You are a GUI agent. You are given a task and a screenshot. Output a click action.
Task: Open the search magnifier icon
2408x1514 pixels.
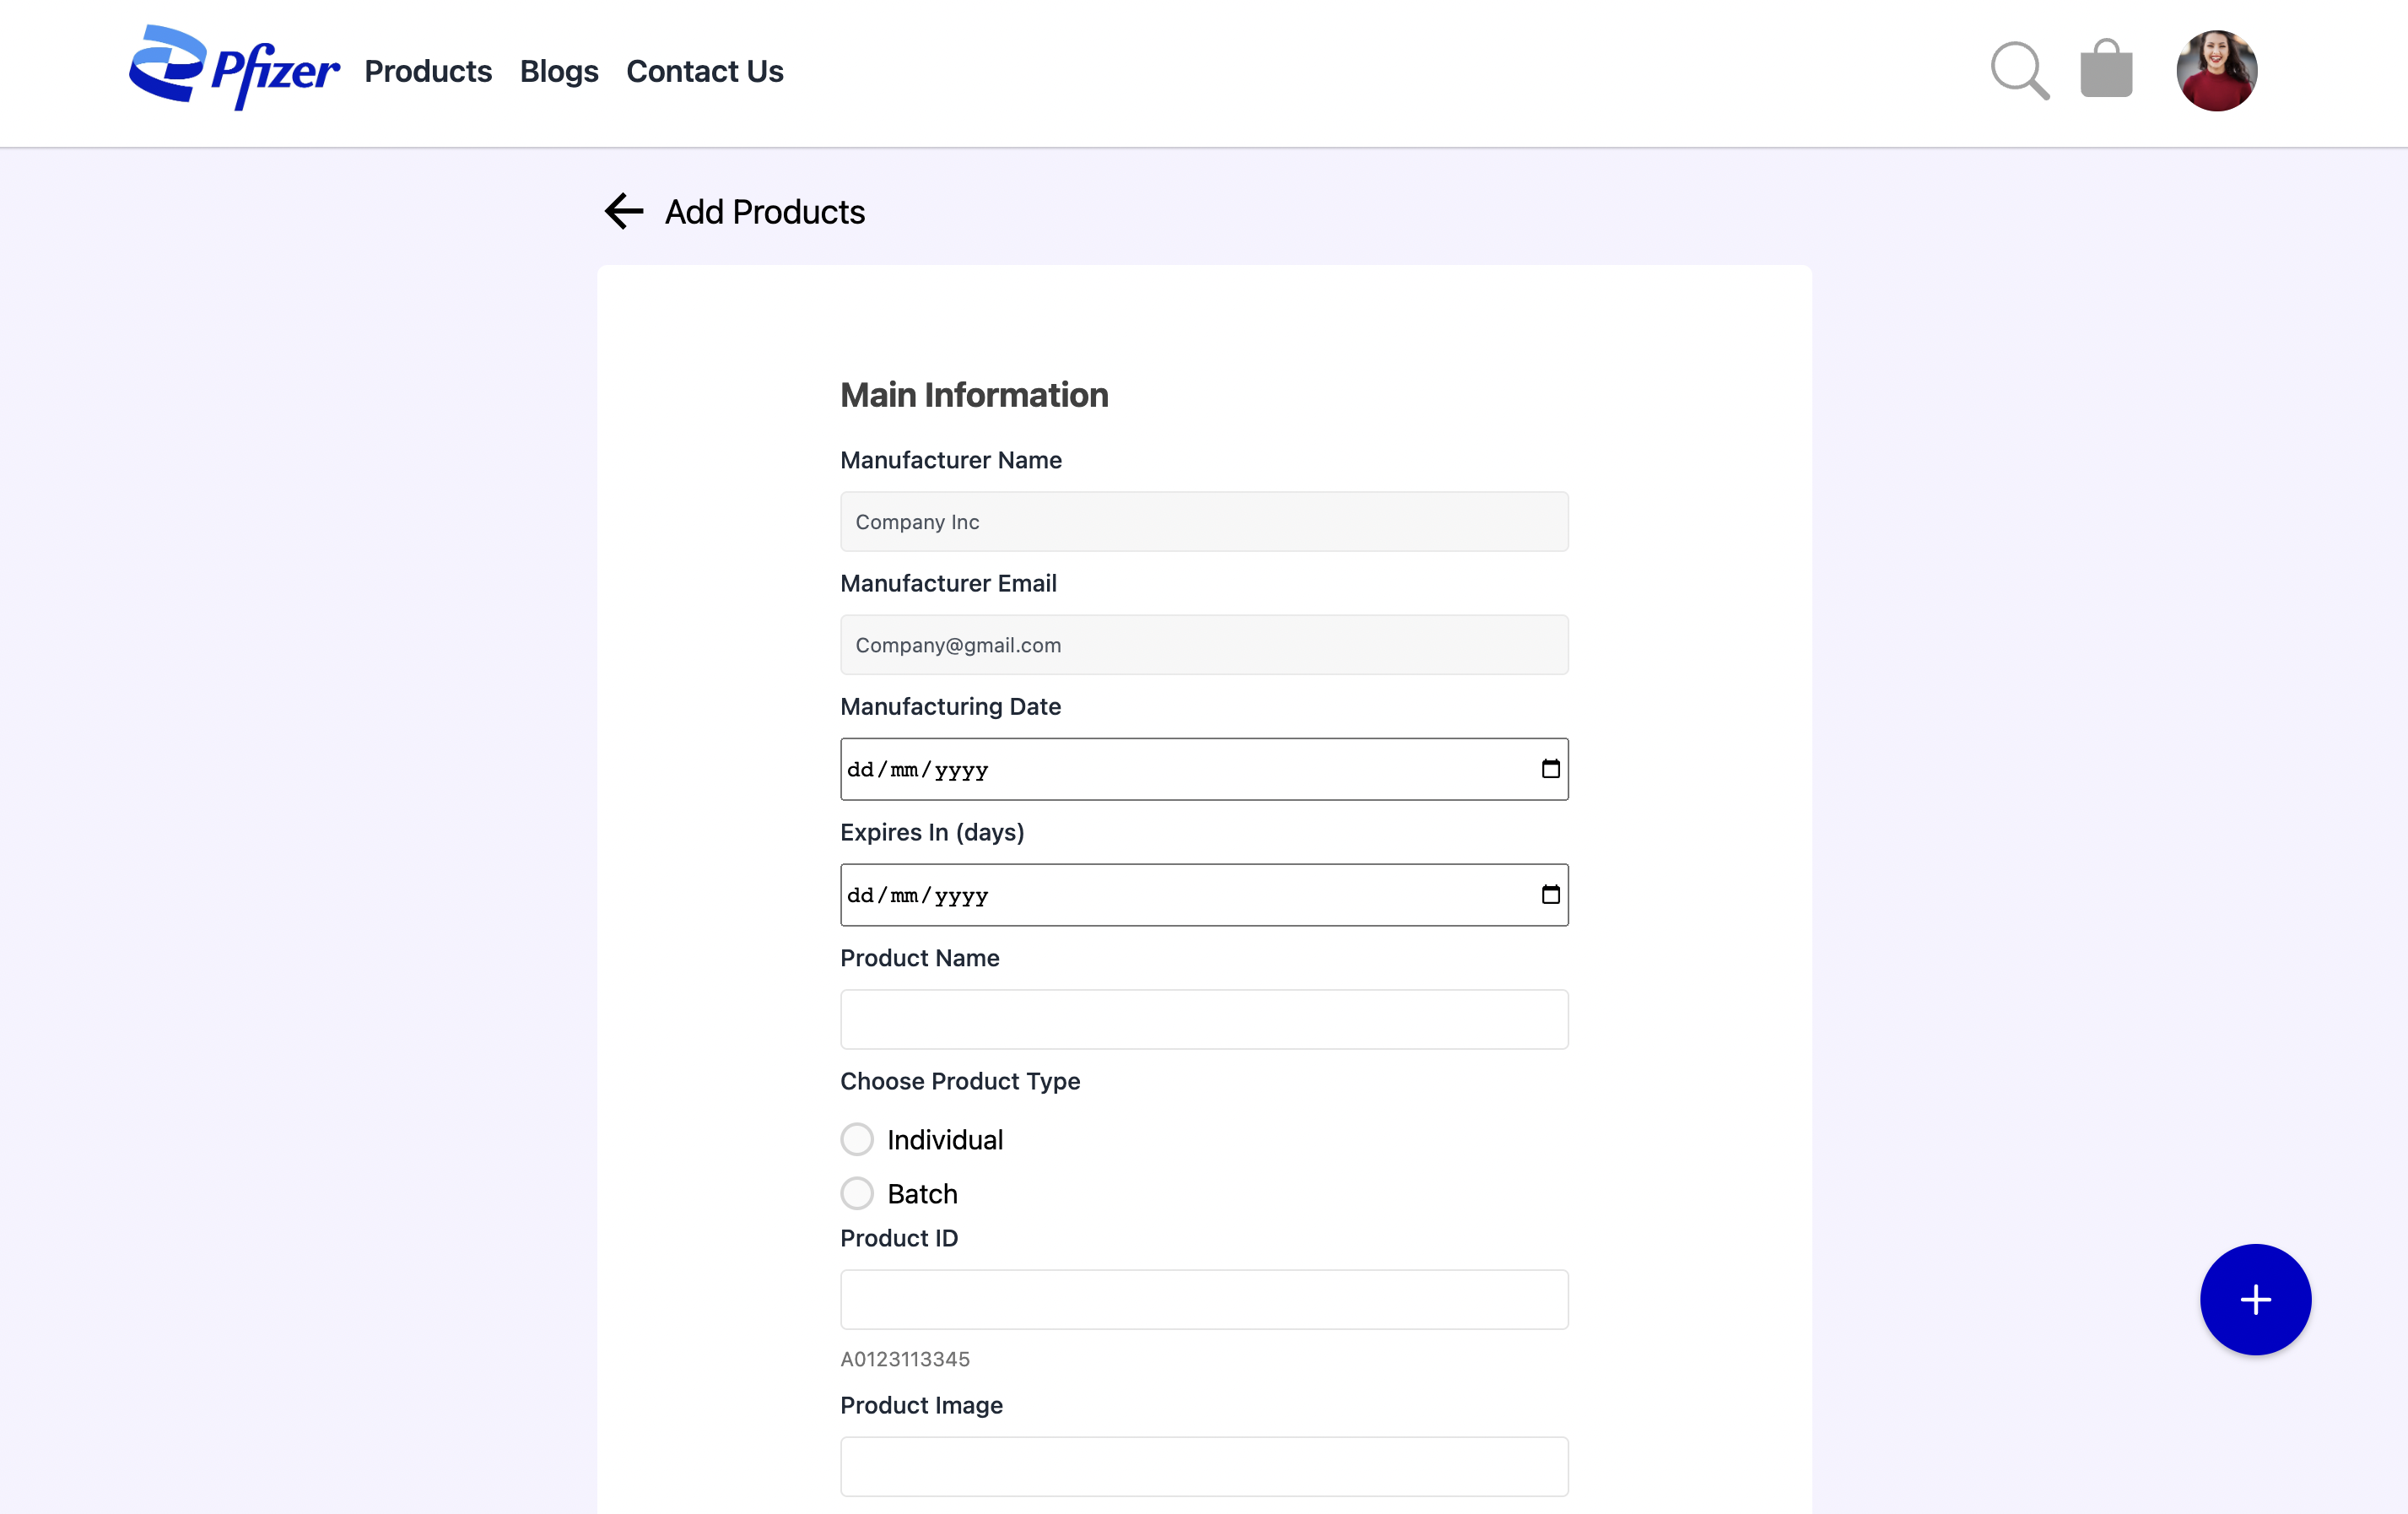click(x=2020, y=71)
